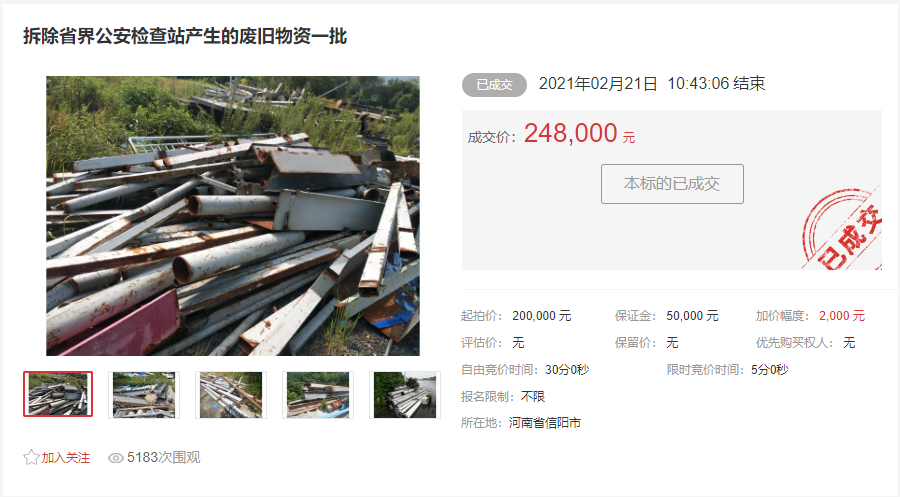Click the 起拍价 200,000 元 value
The height and width of the screenshot is (497, 900).
click(x=542, y=316)
